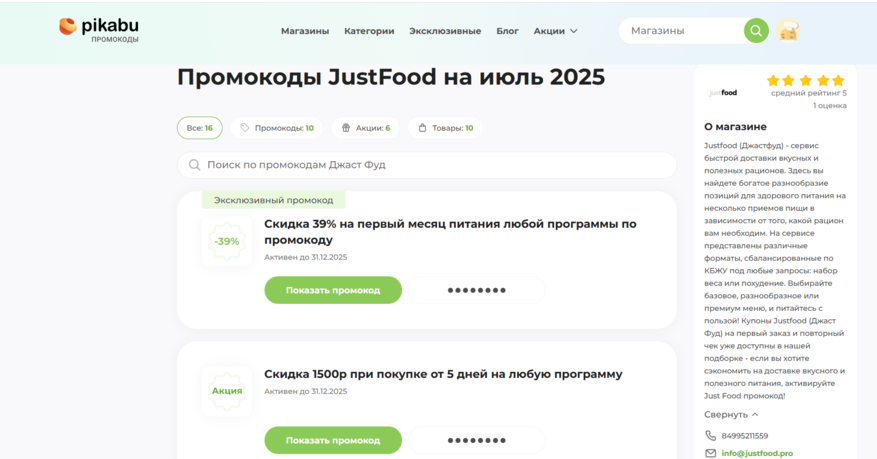Click the Промокоды JustFood на июль 2025 heading
Viewport: 877px width, 459px height.
point(391,77)
